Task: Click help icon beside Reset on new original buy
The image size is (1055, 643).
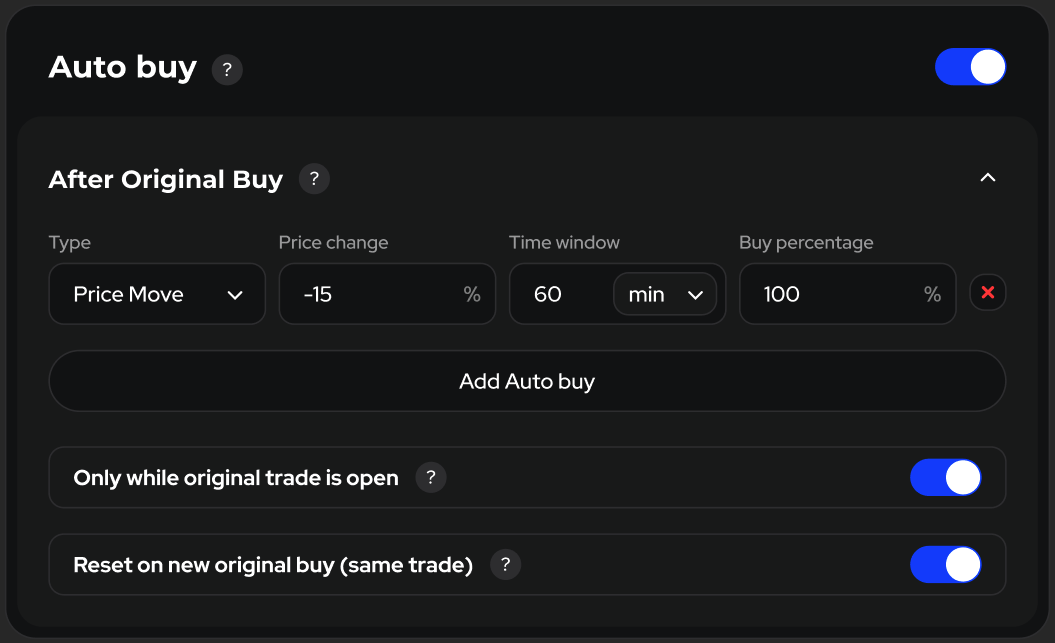Action: pos(506,565)
